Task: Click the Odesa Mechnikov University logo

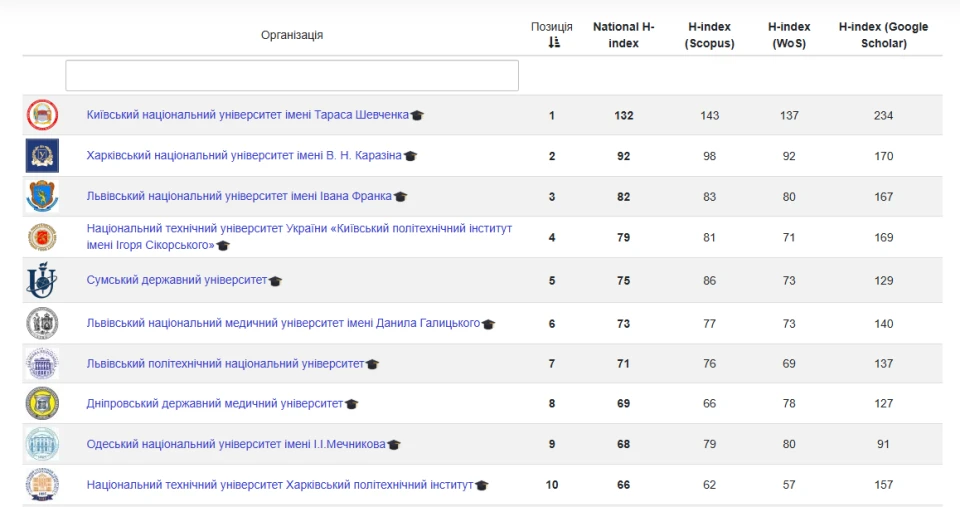Action: click(x=42, y=444)
